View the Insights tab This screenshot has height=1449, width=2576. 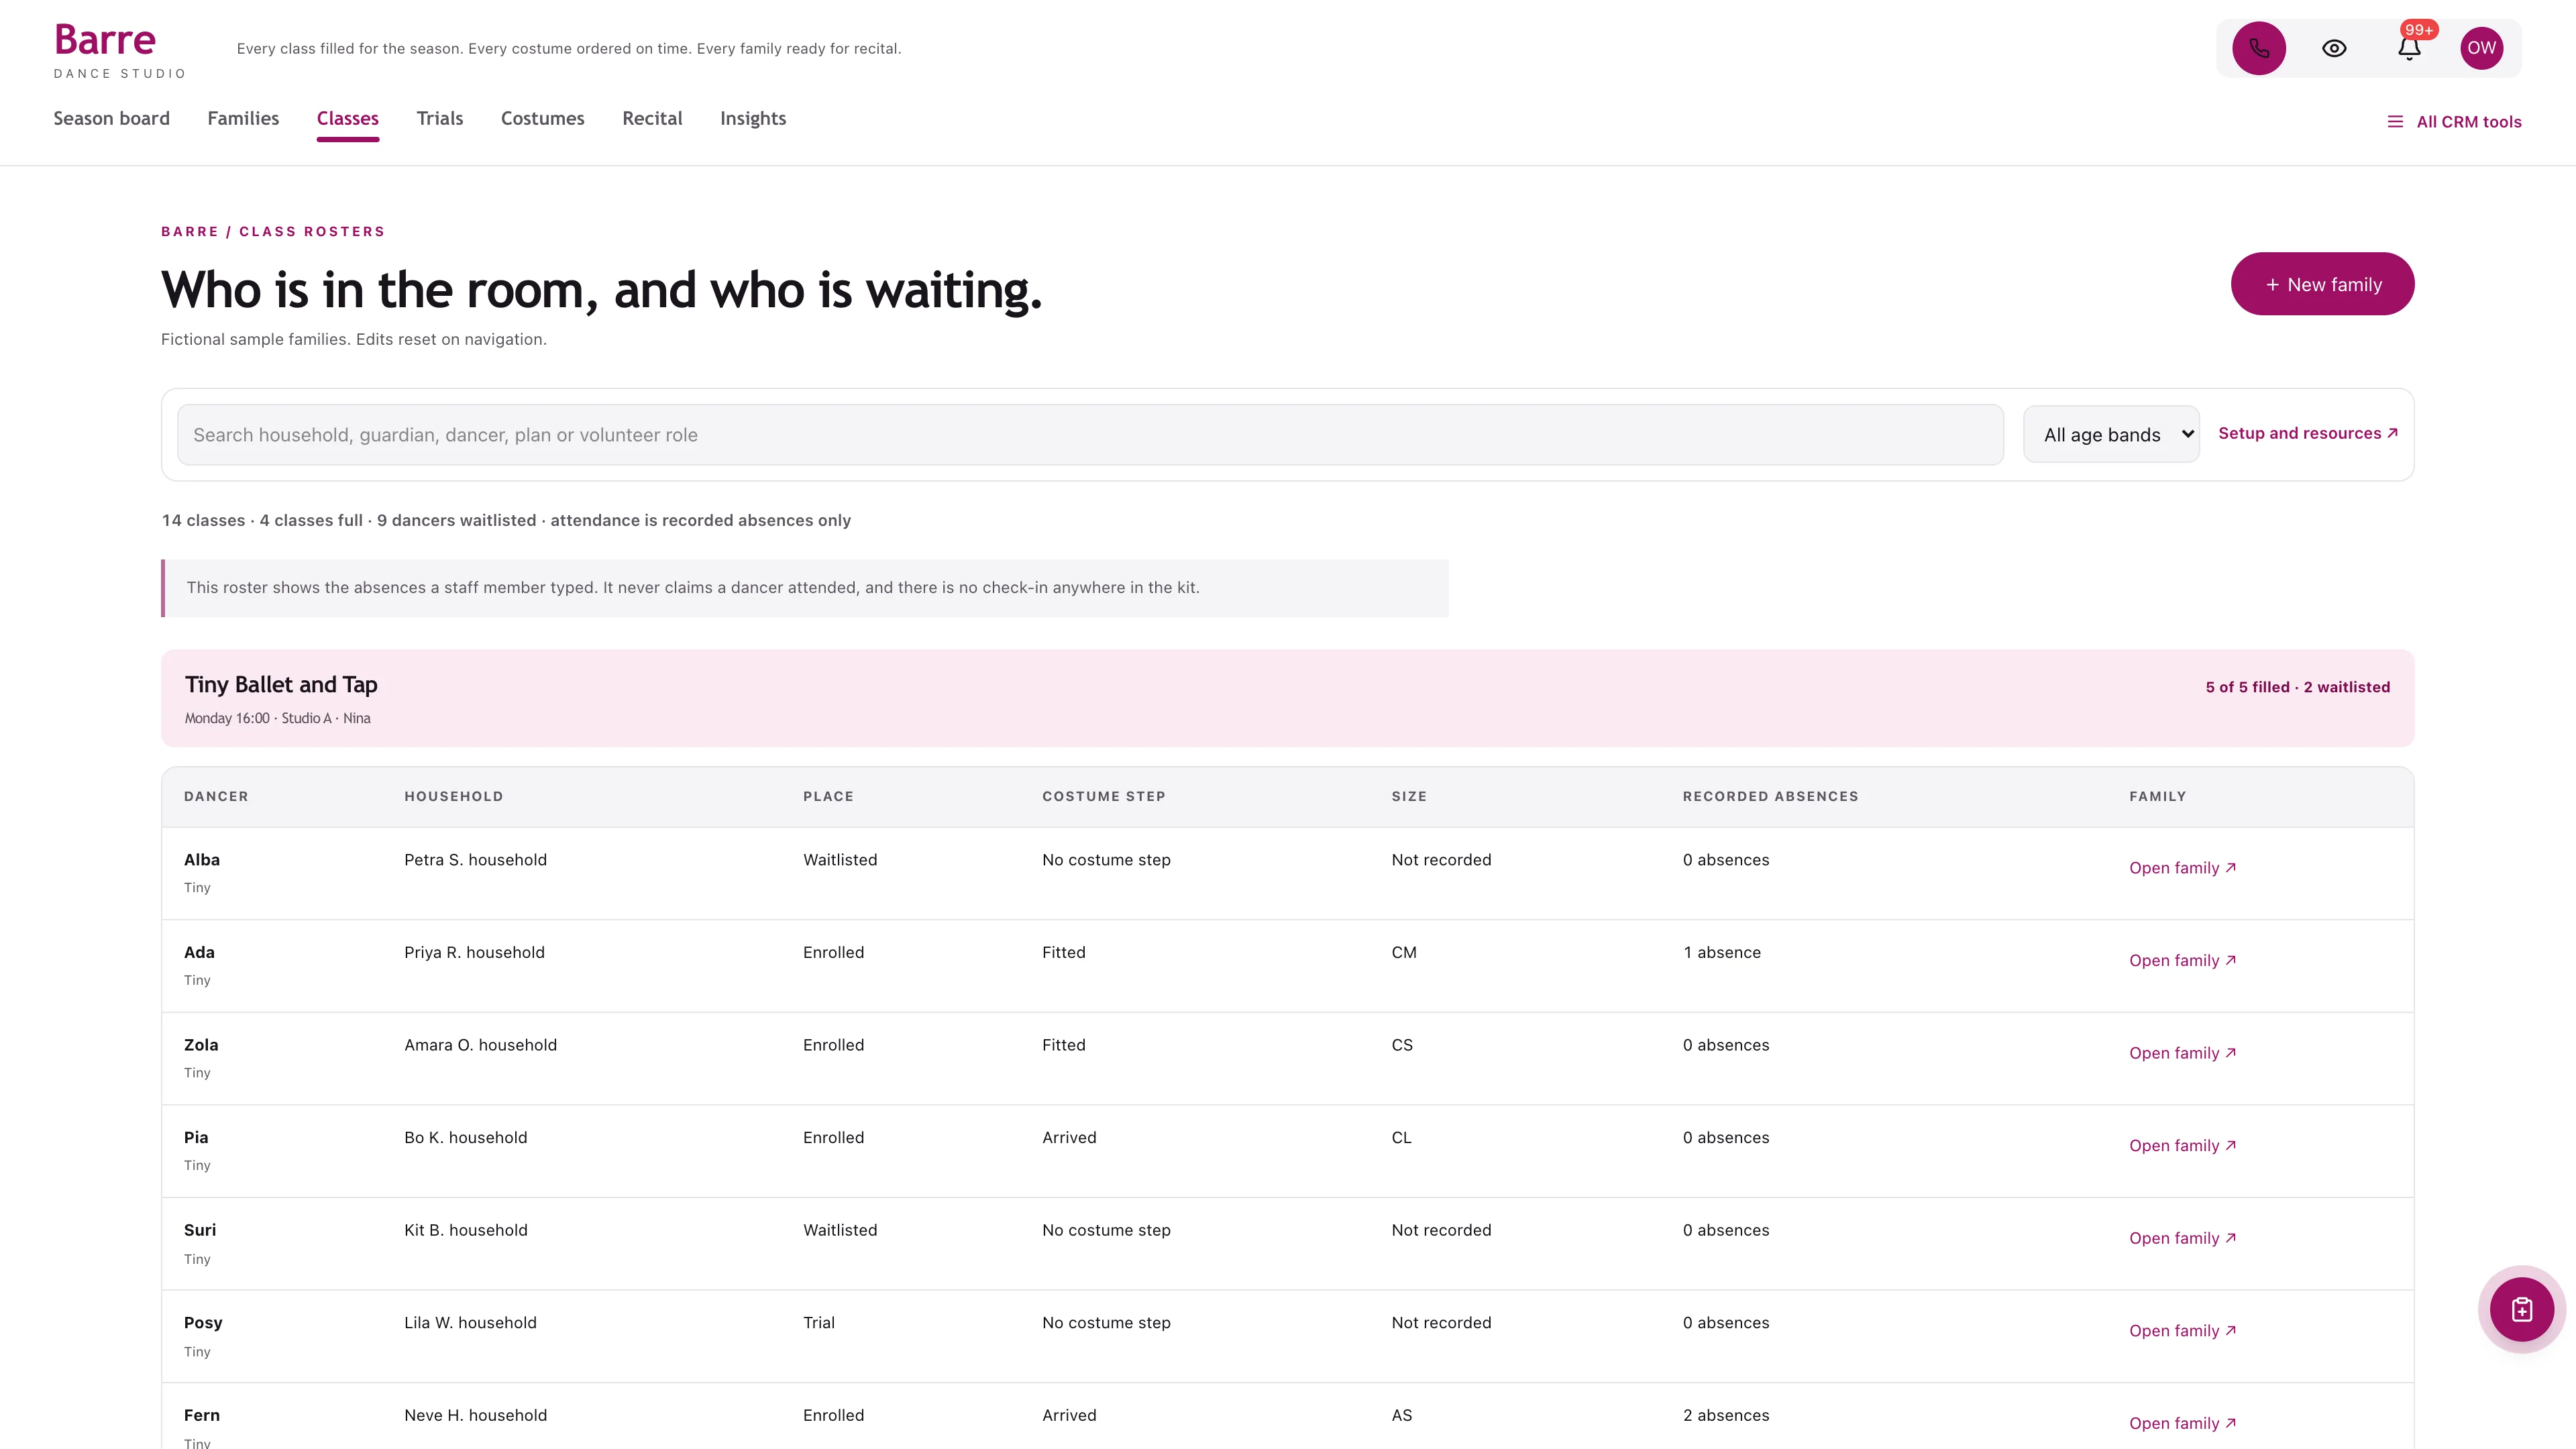point(753,119)
